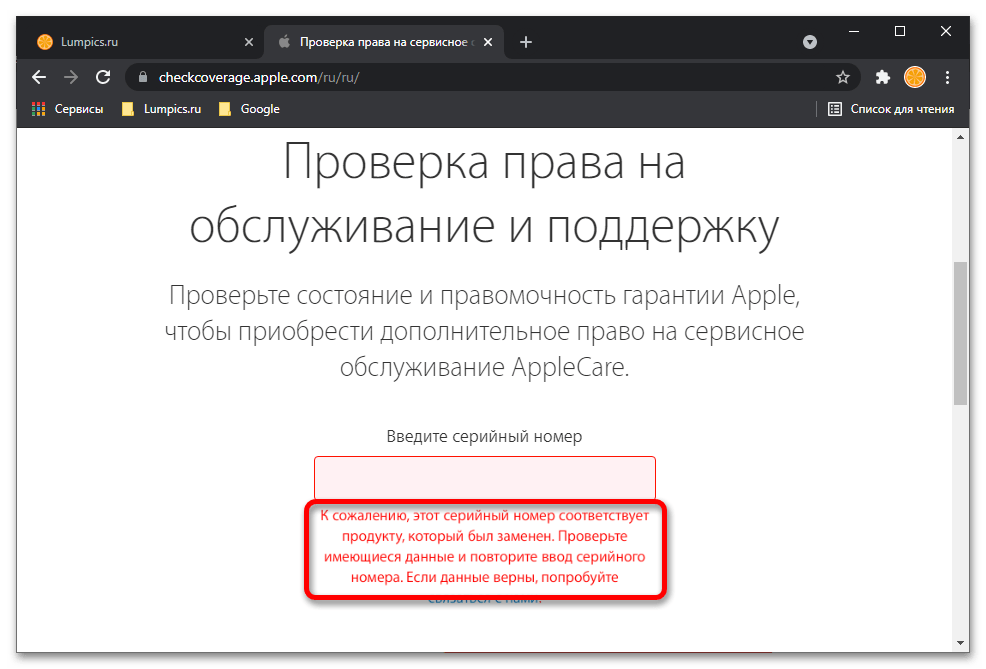Viewport: 986px width, 669px height.
Task: Add a new tab with the plus button
Action: [x=526, y=42]
